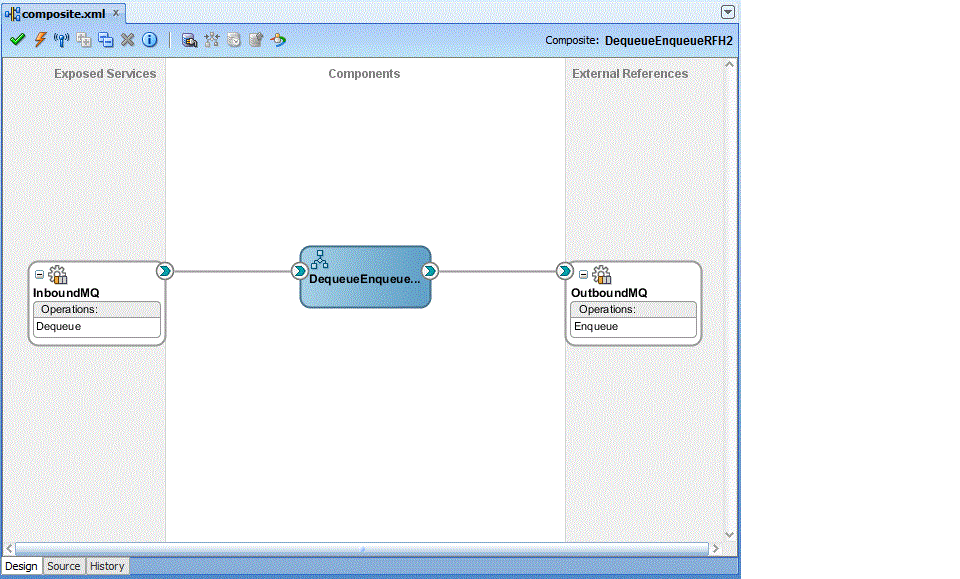
Task: Click the InboundMQ adapter gear icon
Action: [x=58, y=275]
